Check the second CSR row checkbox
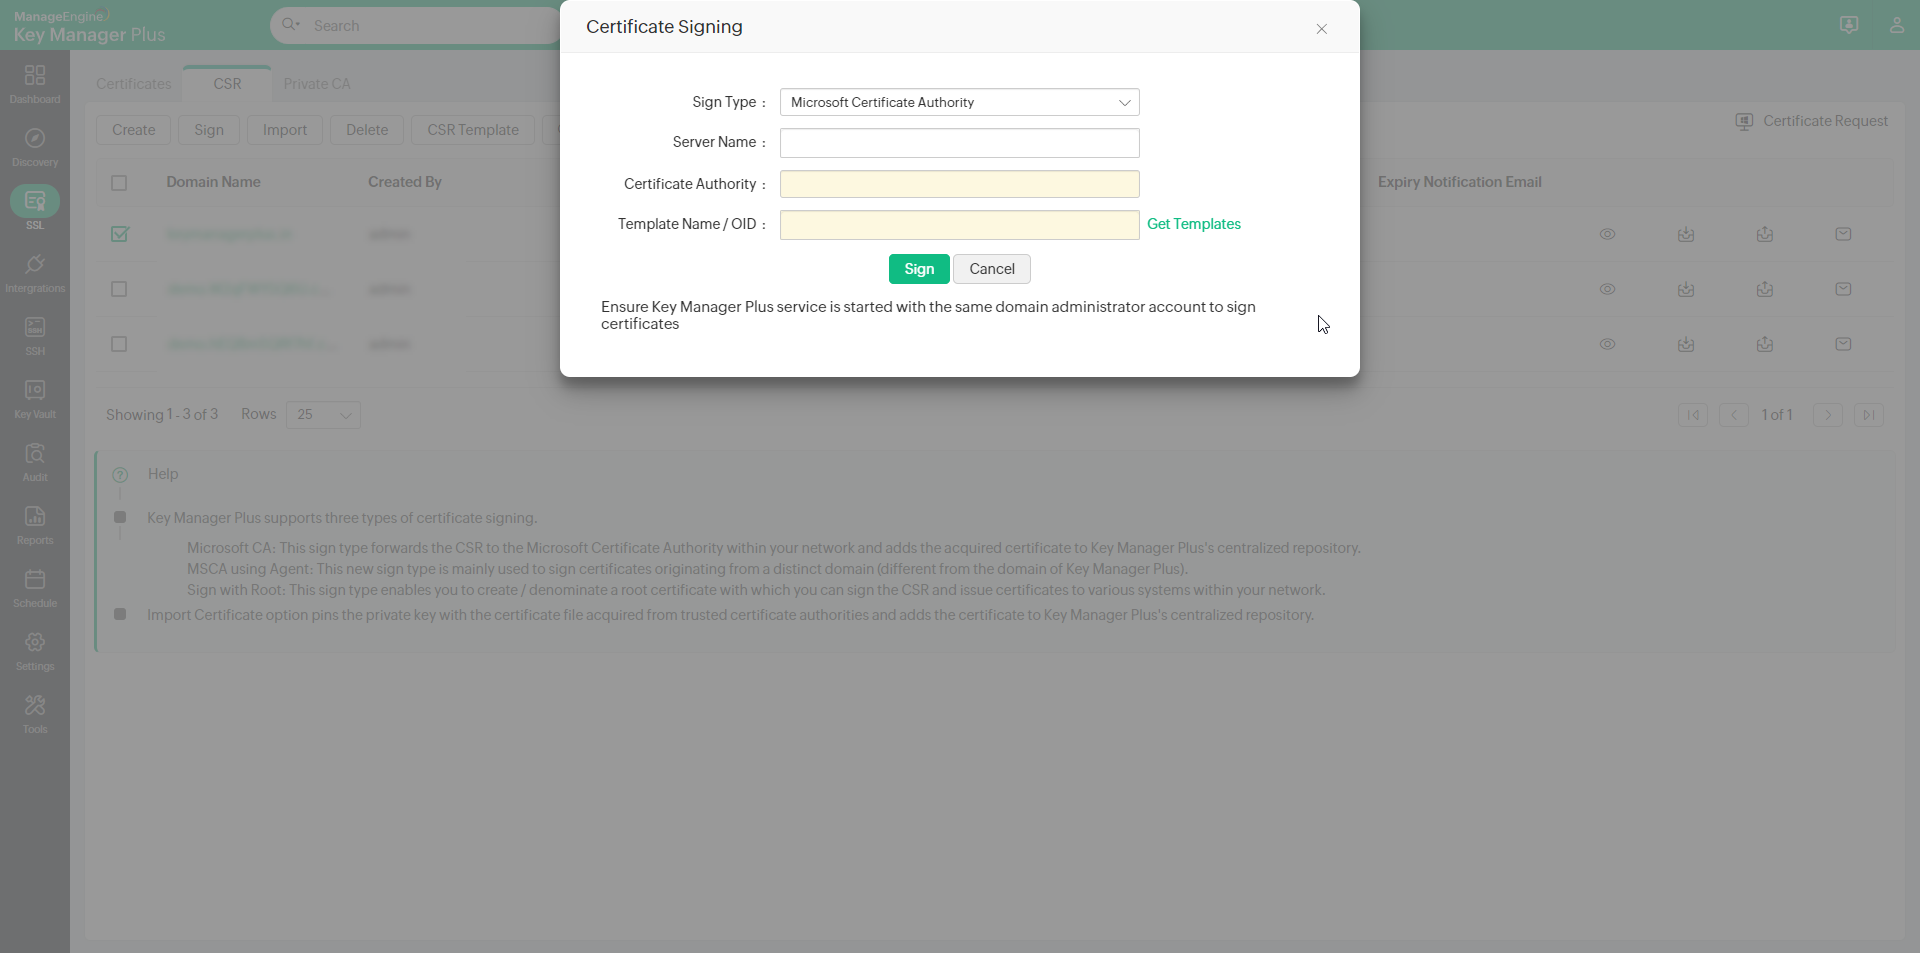Screen dimensions: 1920x953 (120, 289)
